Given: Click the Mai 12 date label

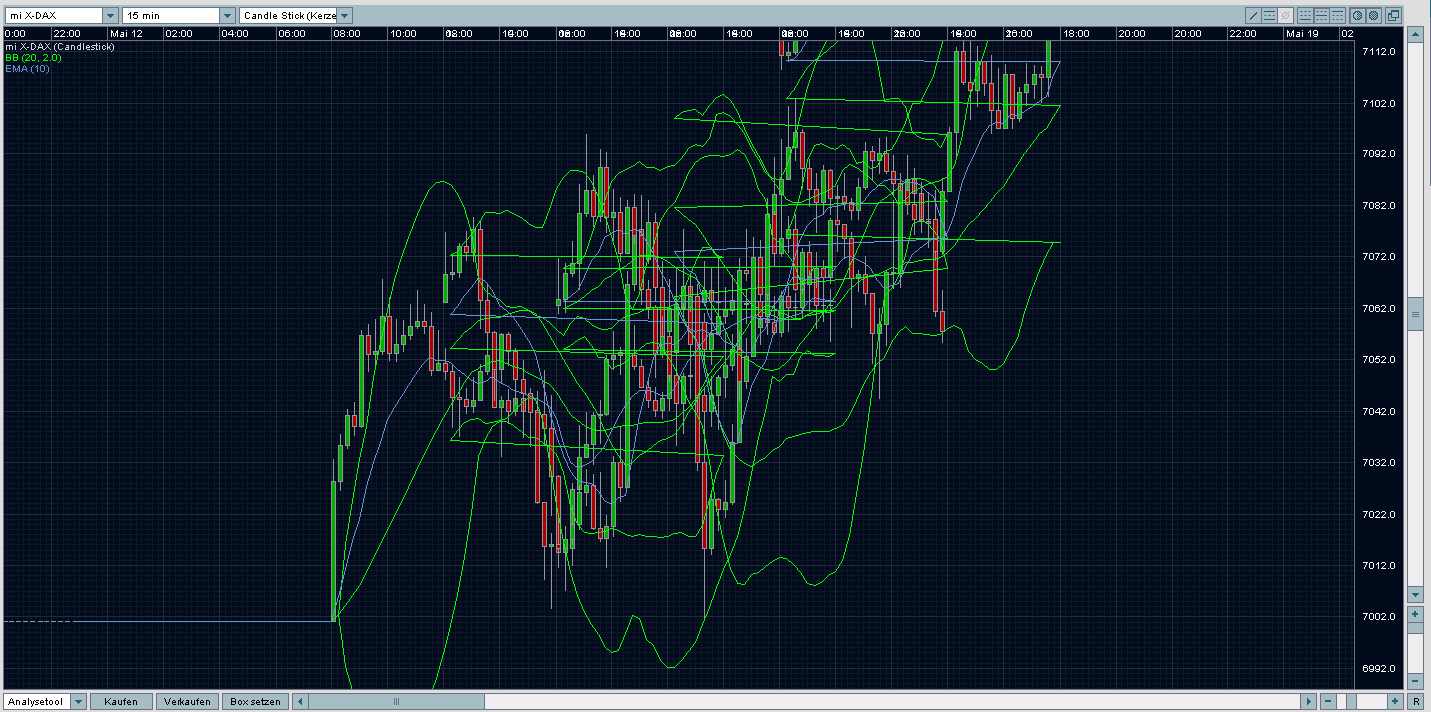Looking at the screenshot, I should click(x=126, y=33).
